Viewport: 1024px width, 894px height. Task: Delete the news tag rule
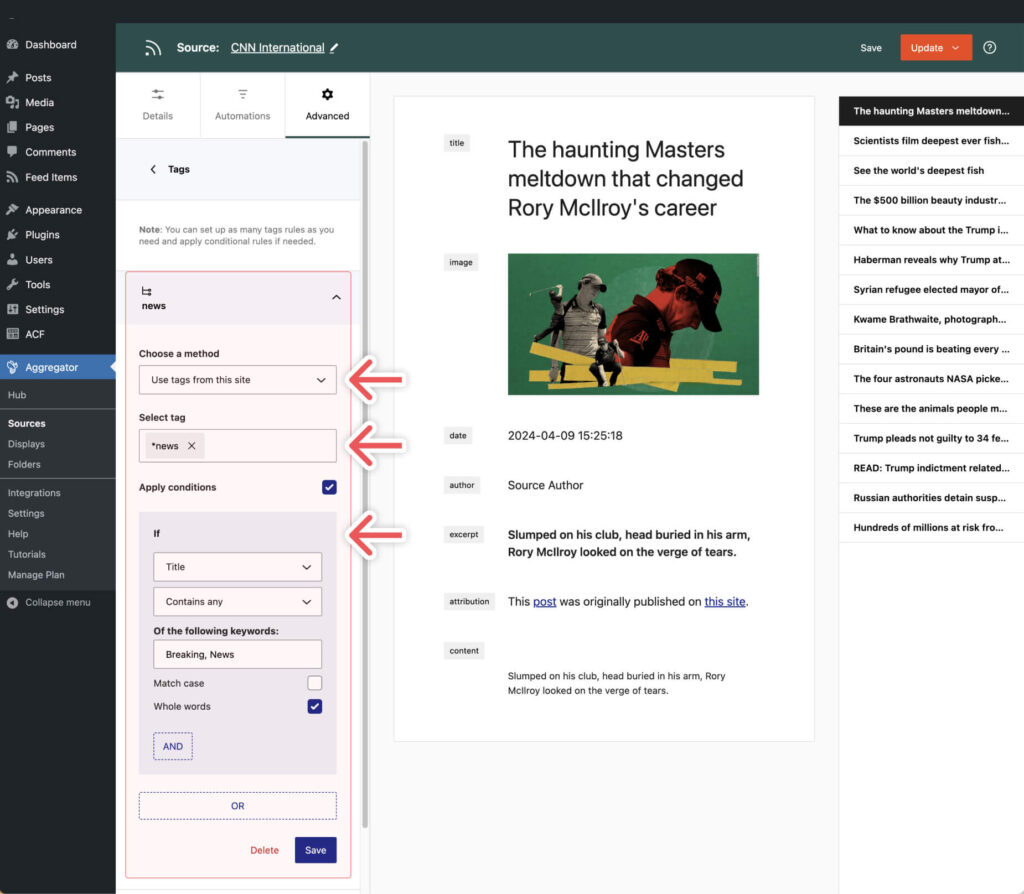pyautogui.click(x=264, y=850)
